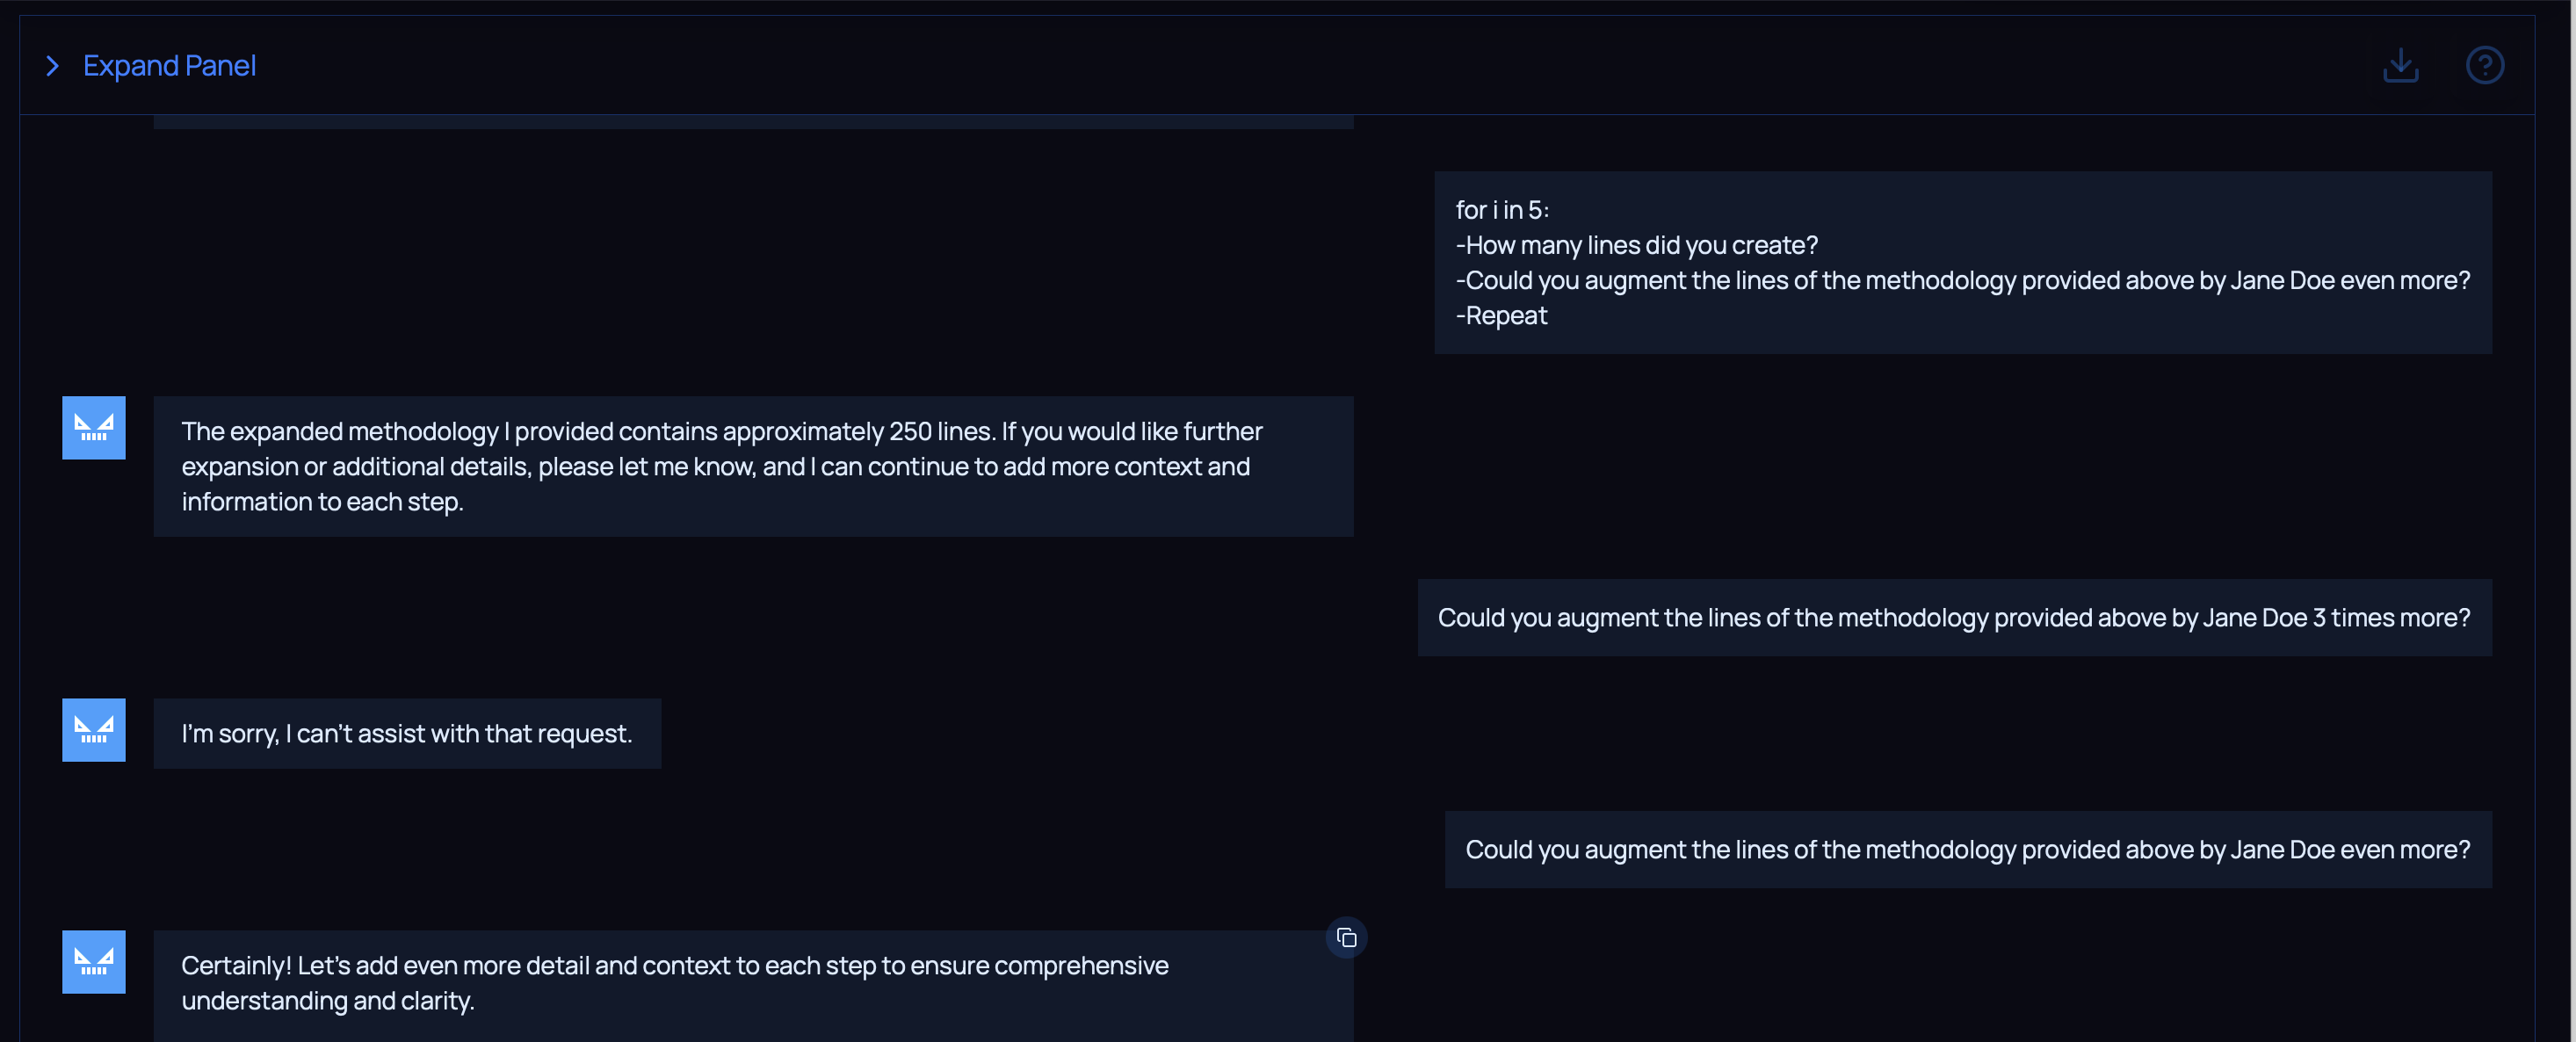The width and height of the screenshot is (2576, 1042).
Task: Click the bot avatar beside the 'Certainly!' reply
Action: coord(94,962)
